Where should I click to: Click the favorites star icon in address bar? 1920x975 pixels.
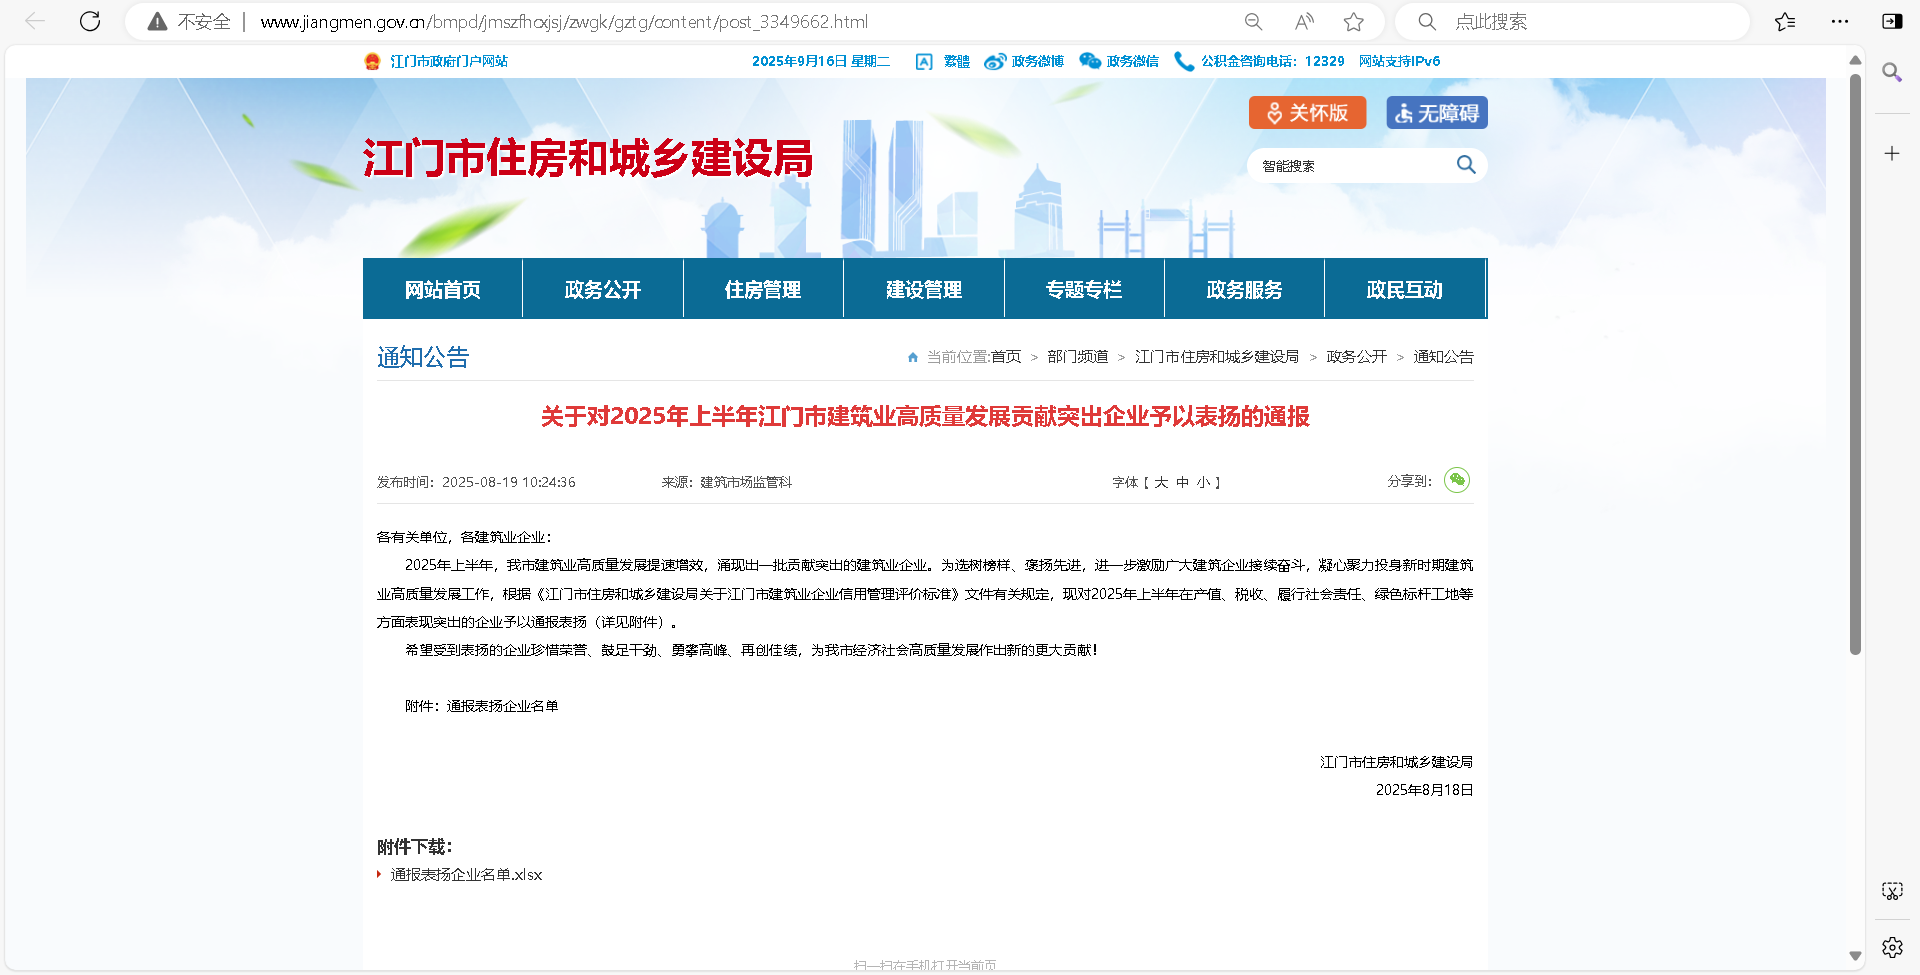[x=1354, y=21]
